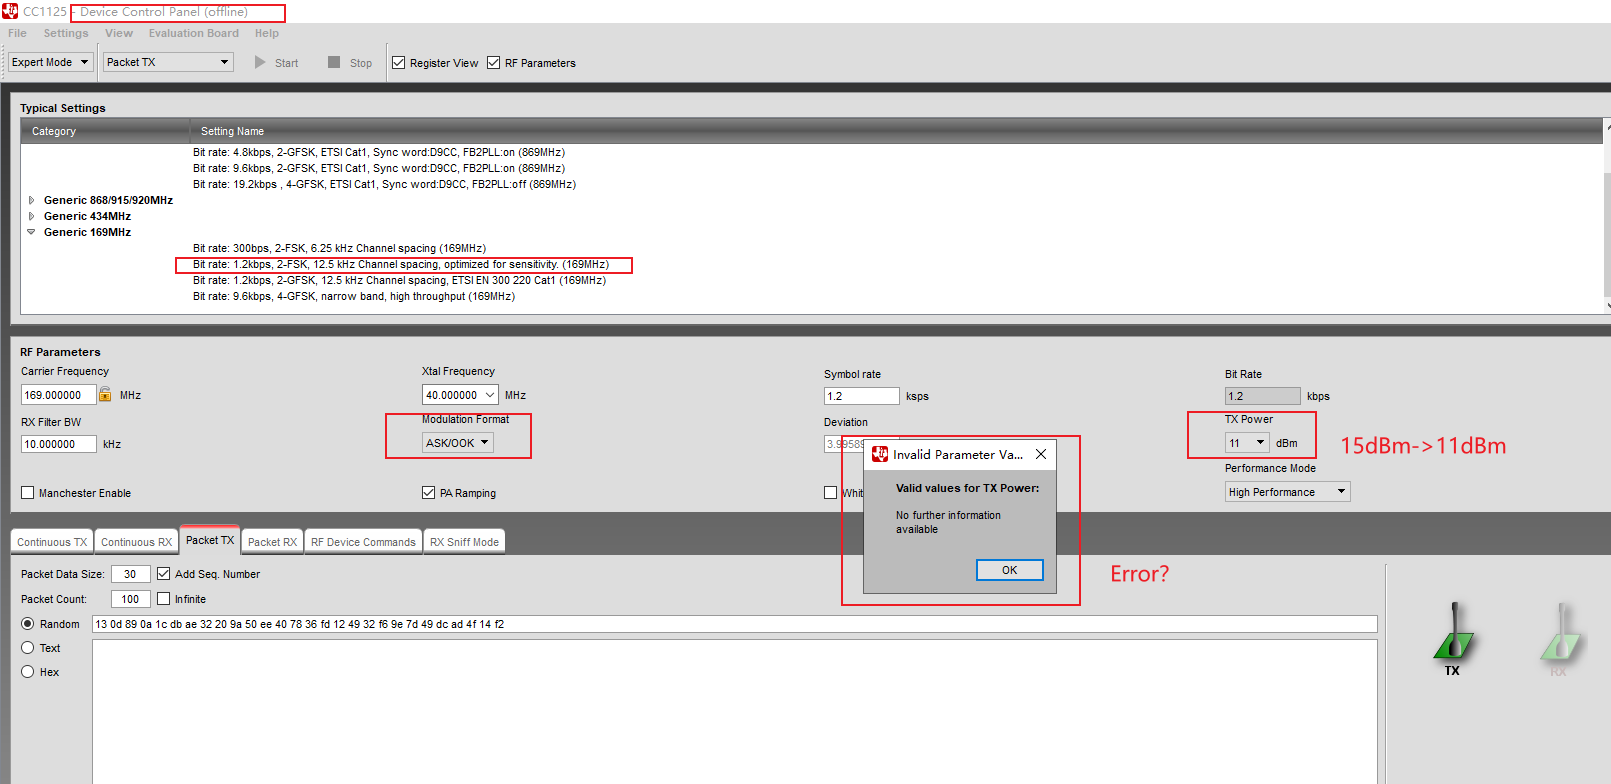The height and width of the screenshot is (784, 1611).
Task: Click the large empty packet text area
Action: [x=735, y=711]
